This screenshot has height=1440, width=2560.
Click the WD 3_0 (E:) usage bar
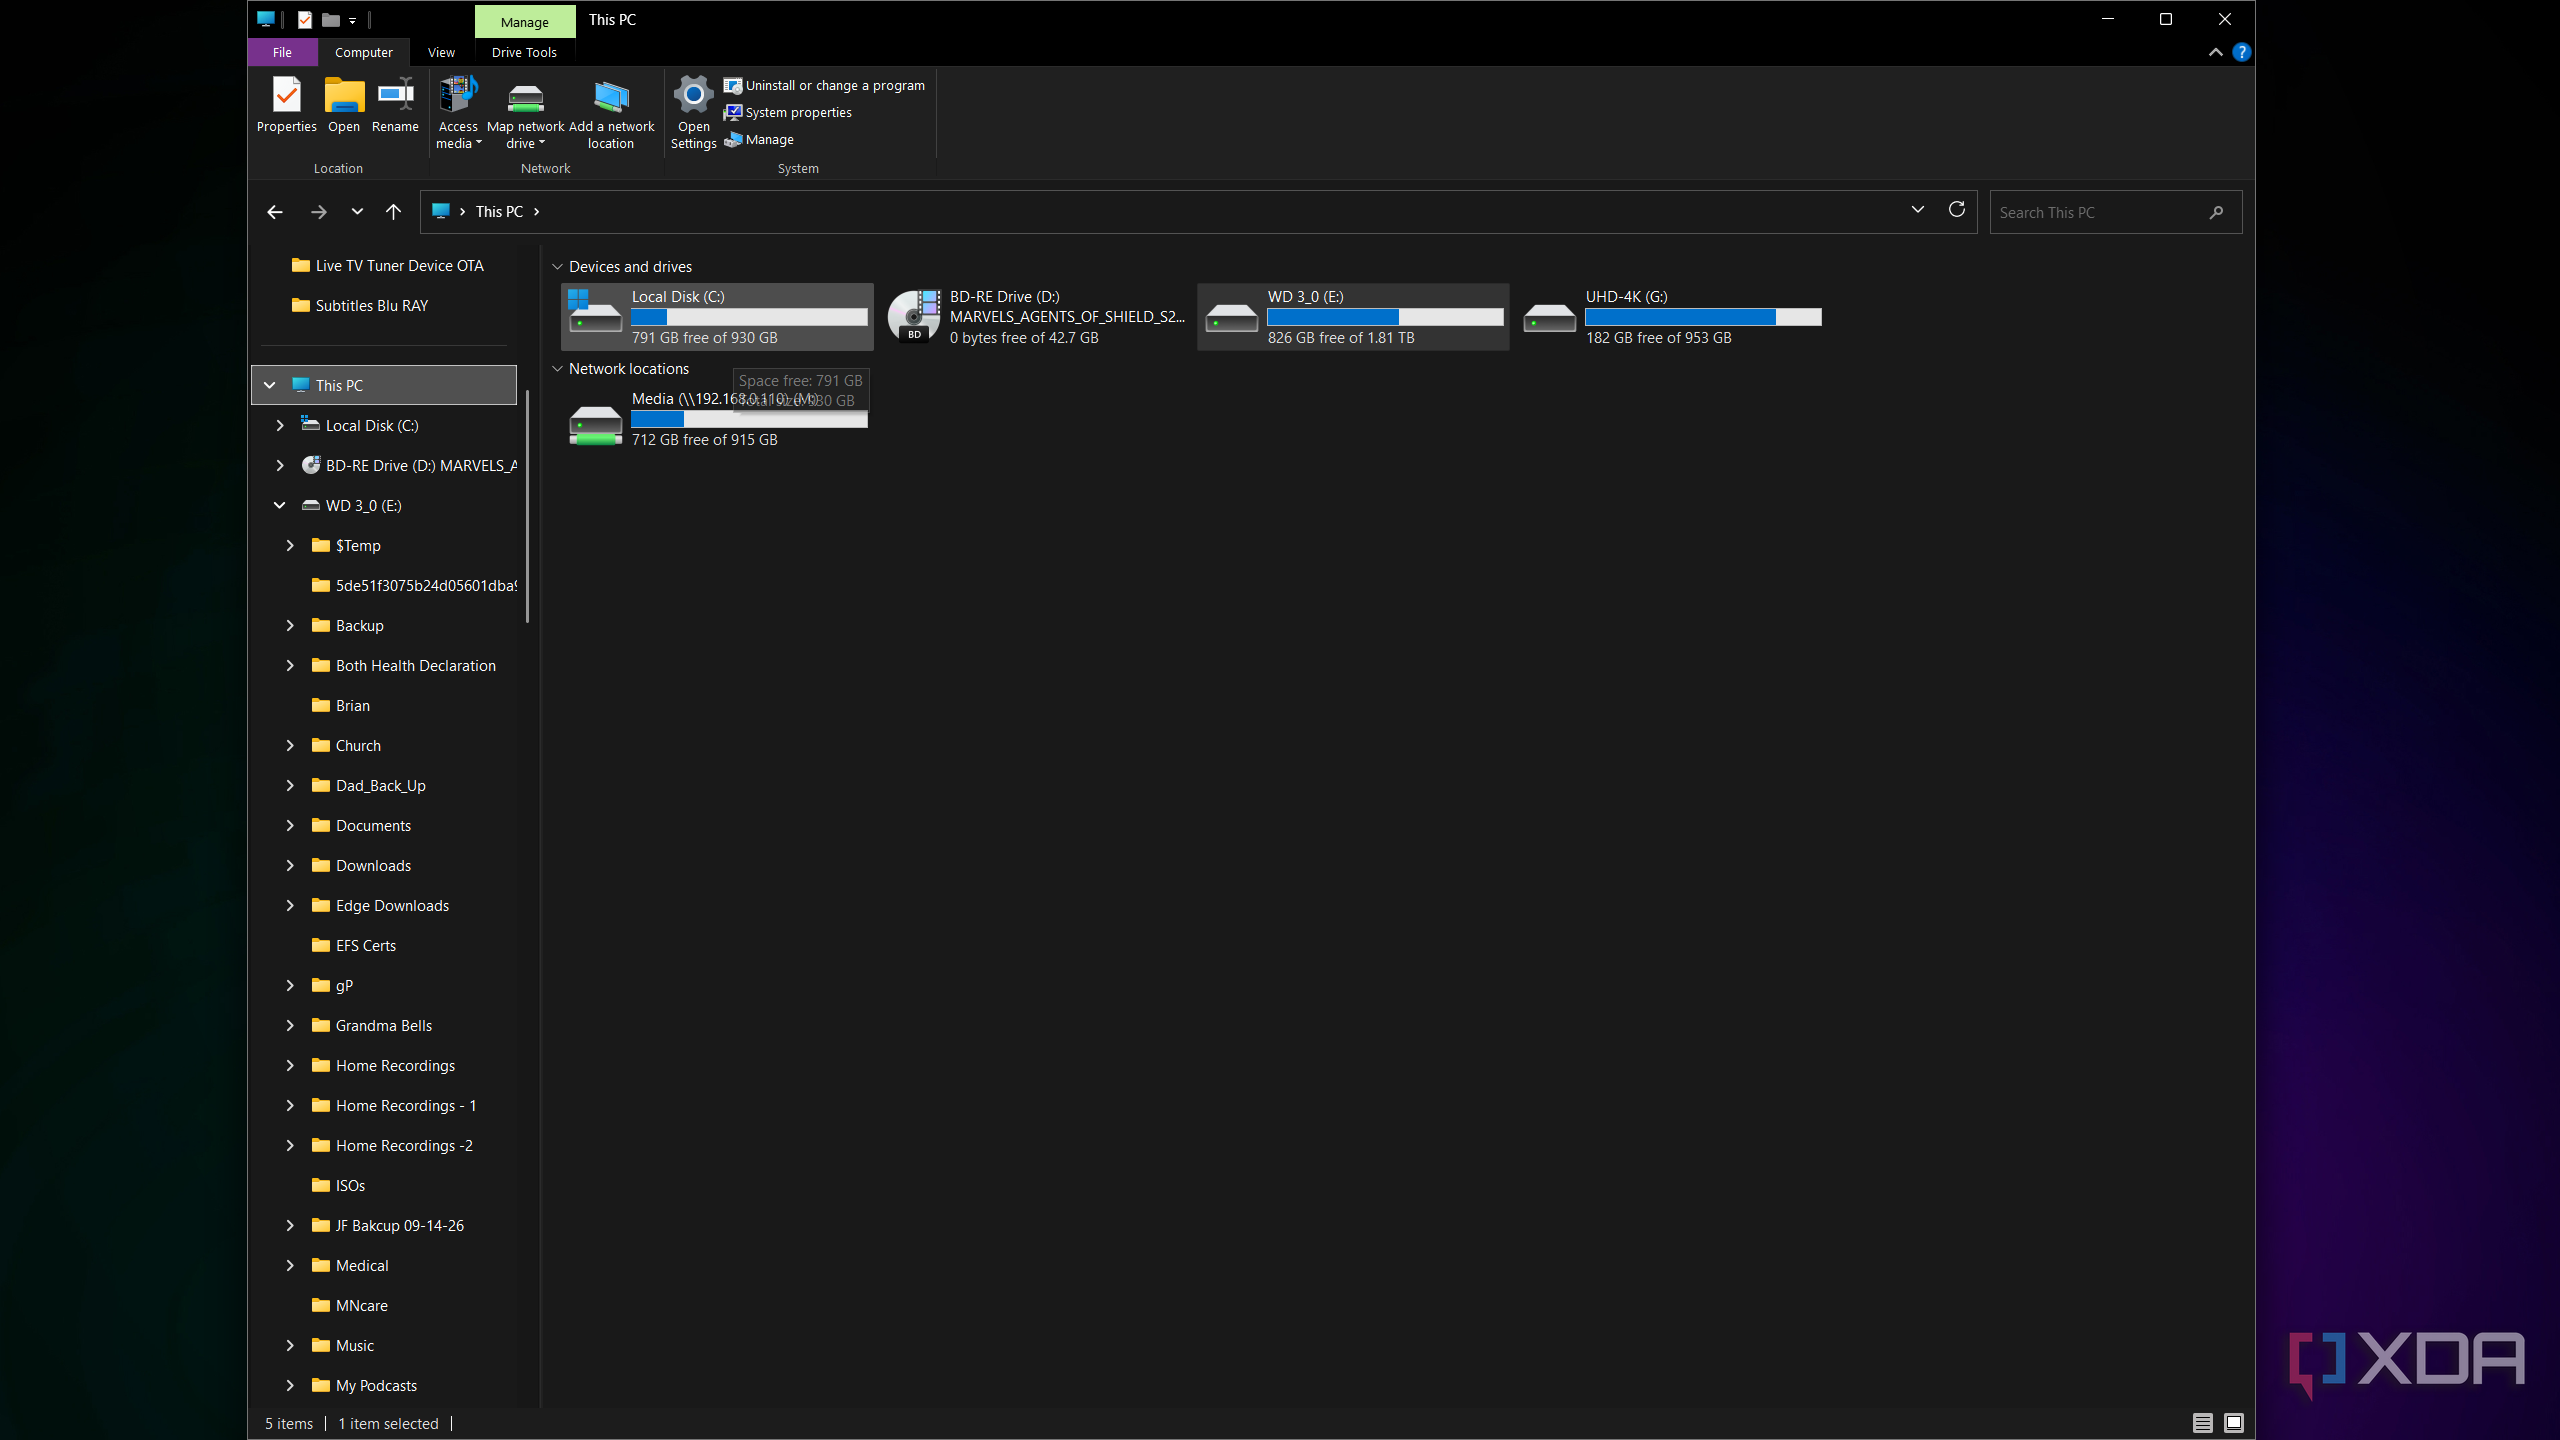(1385, 317)
